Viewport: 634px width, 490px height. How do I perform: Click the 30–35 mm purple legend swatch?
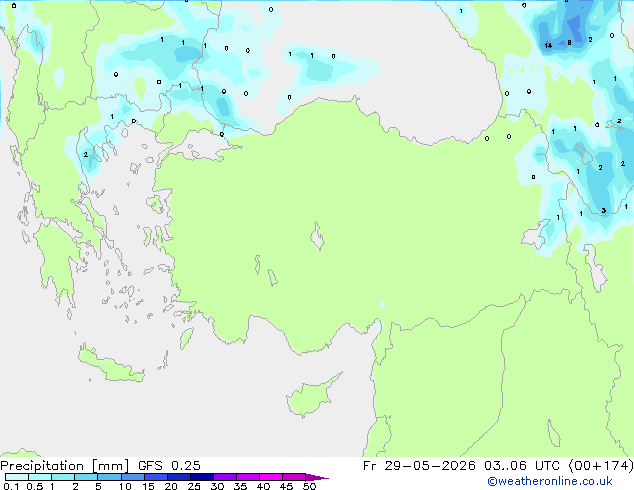pyautogui.click(x=225, y=477)
